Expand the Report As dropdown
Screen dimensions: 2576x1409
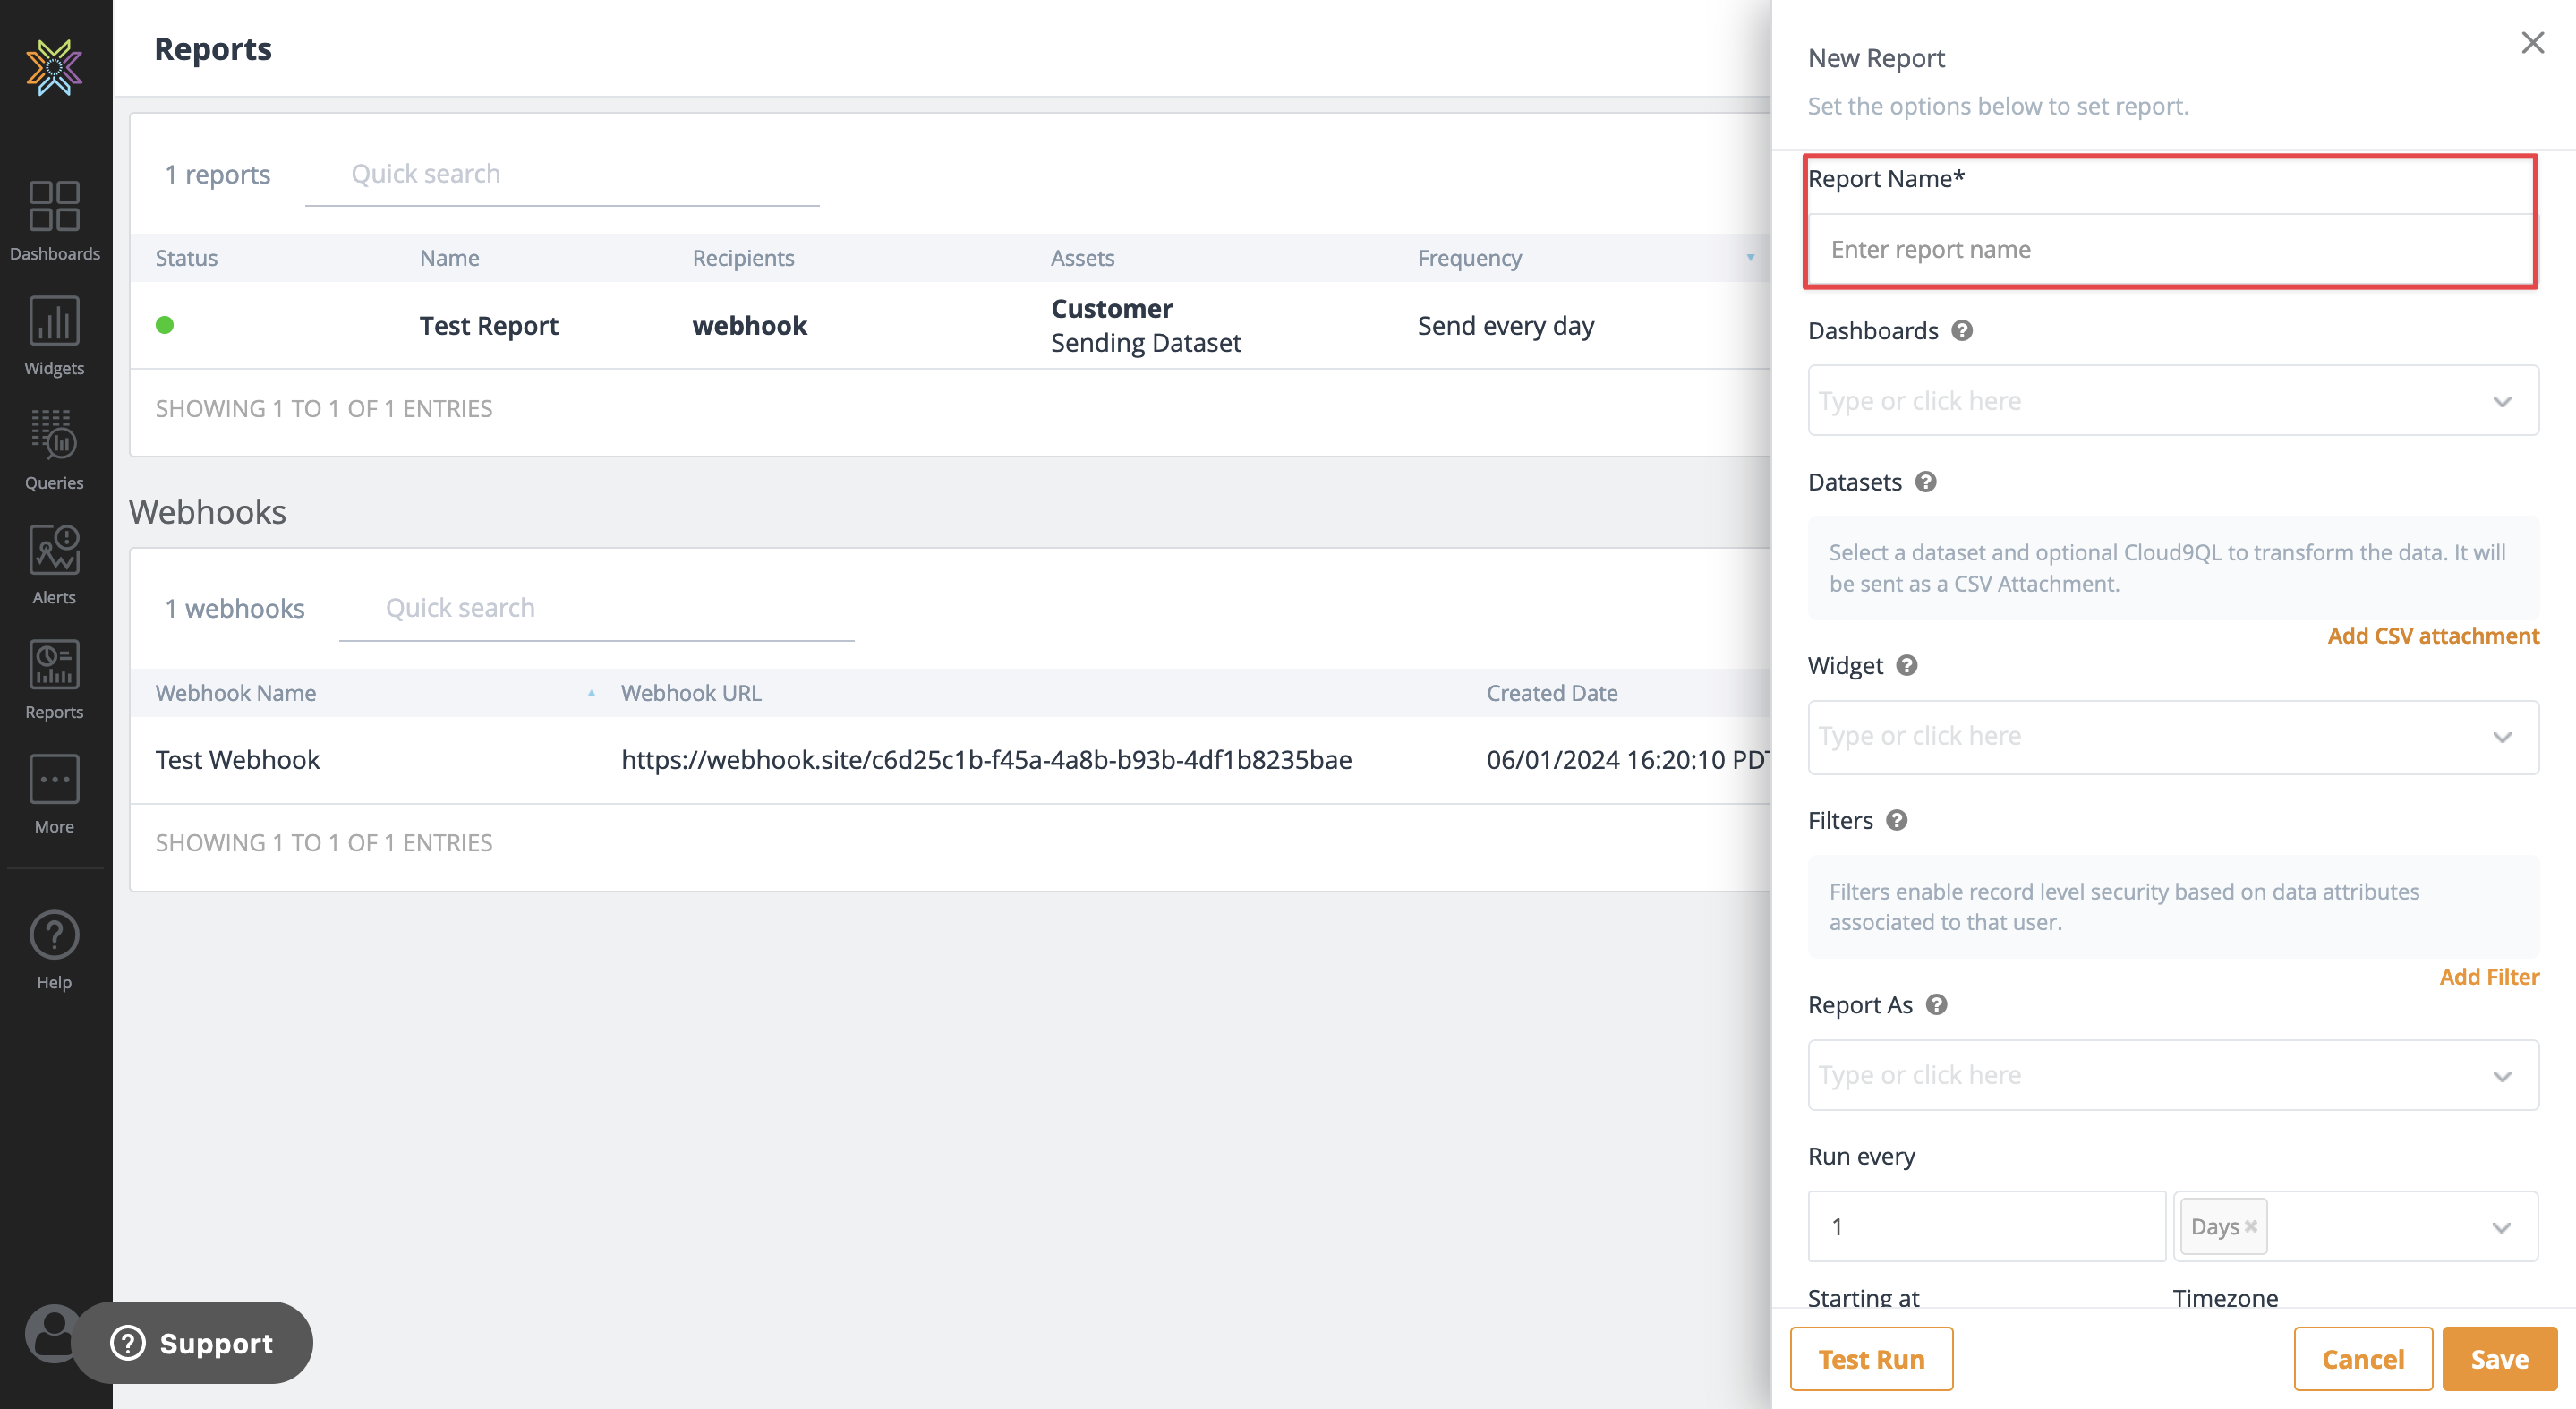pyautogui.click(x=2502, y=1076)
